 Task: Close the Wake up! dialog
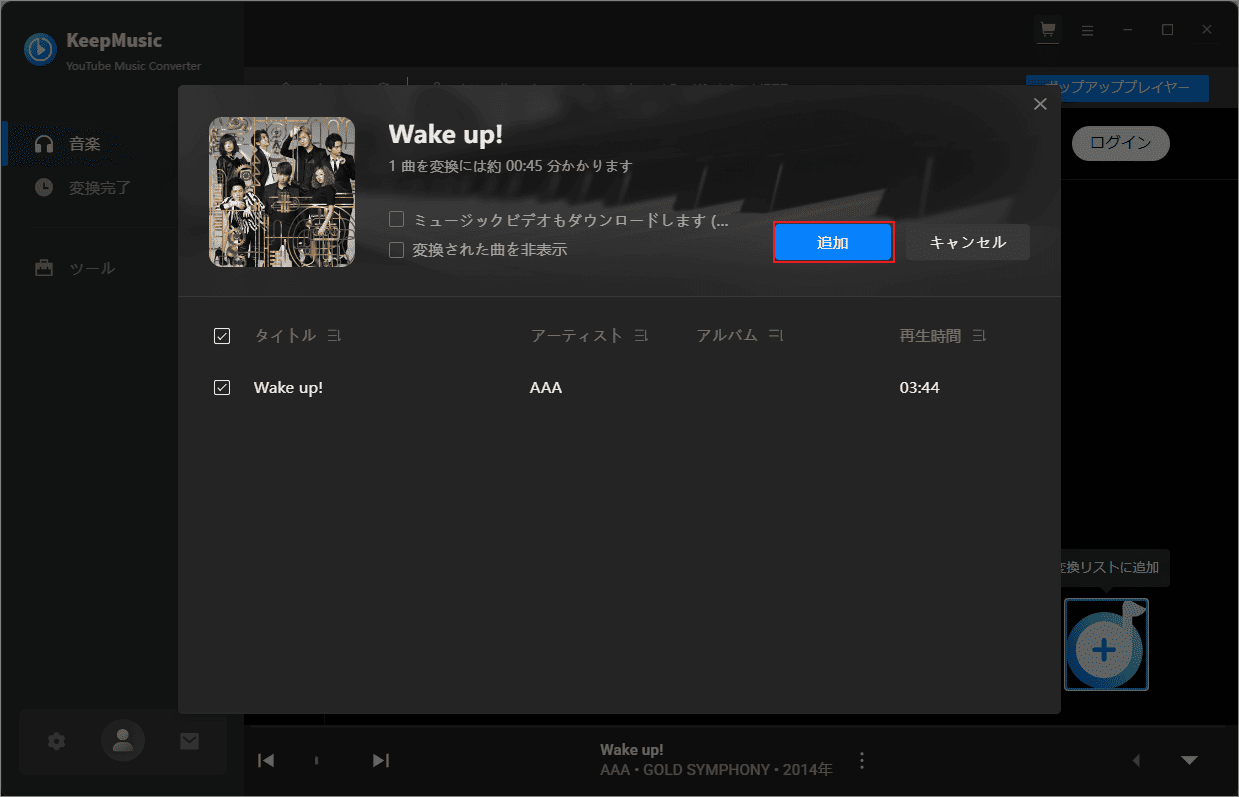pyautogui.click(x=1040, y=104)
